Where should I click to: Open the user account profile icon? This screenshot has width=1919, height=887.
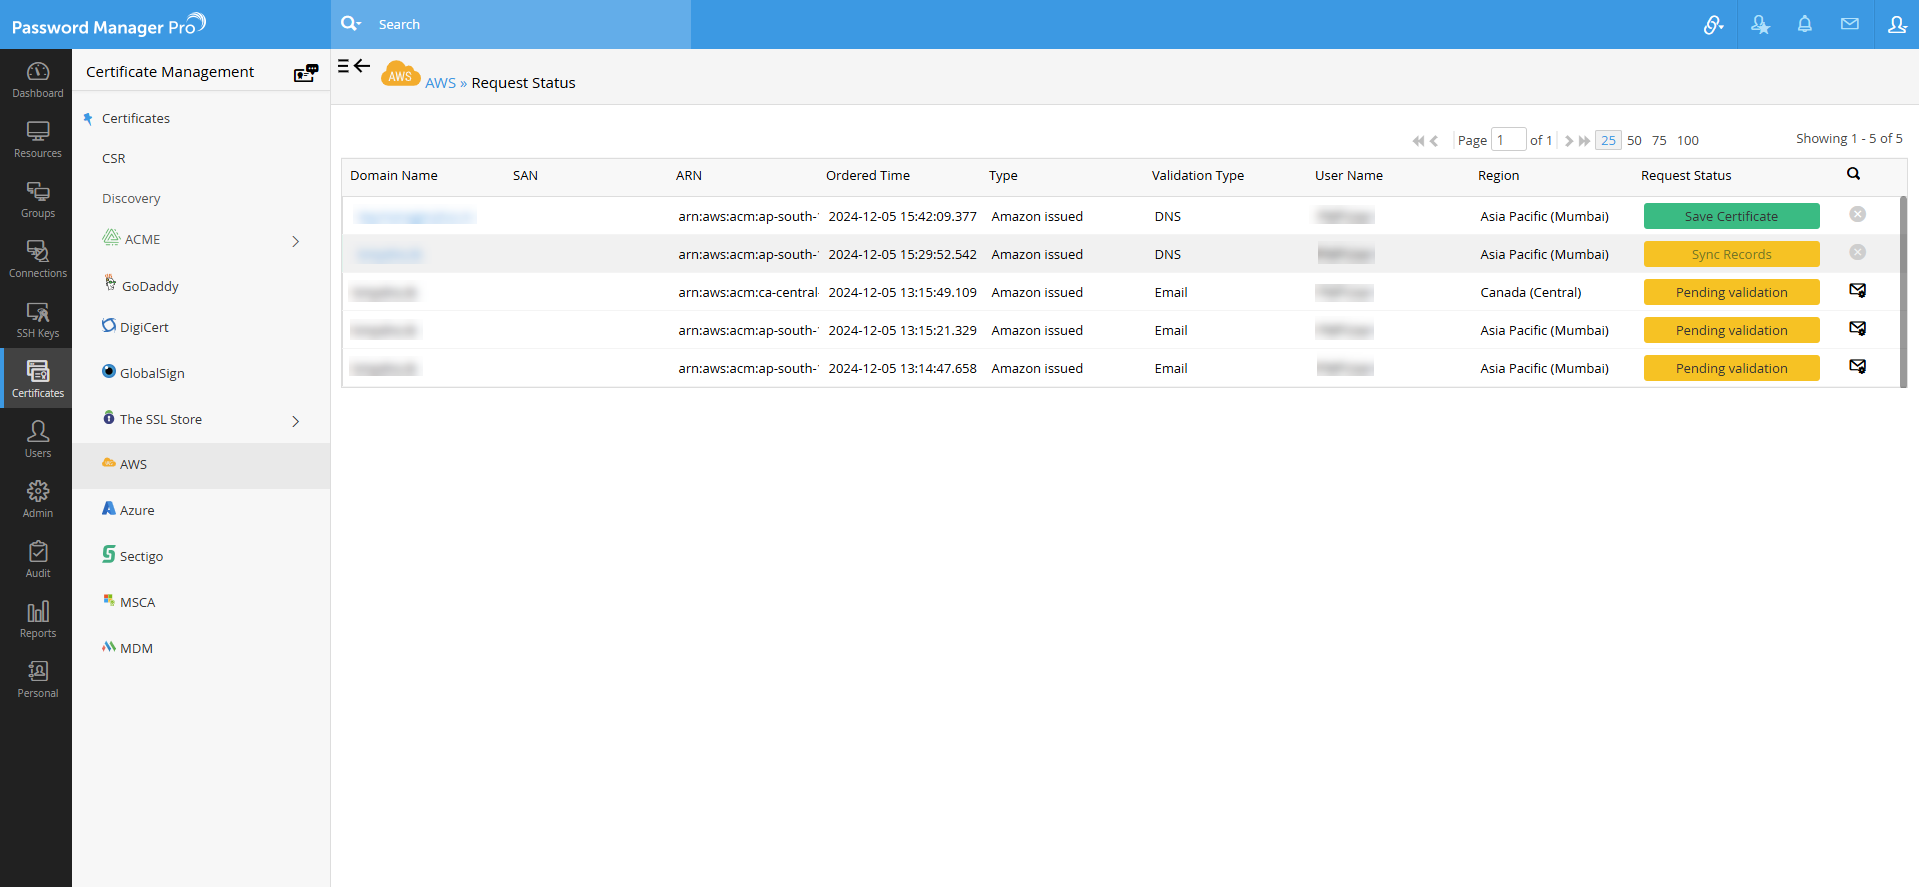point(1897,24)
